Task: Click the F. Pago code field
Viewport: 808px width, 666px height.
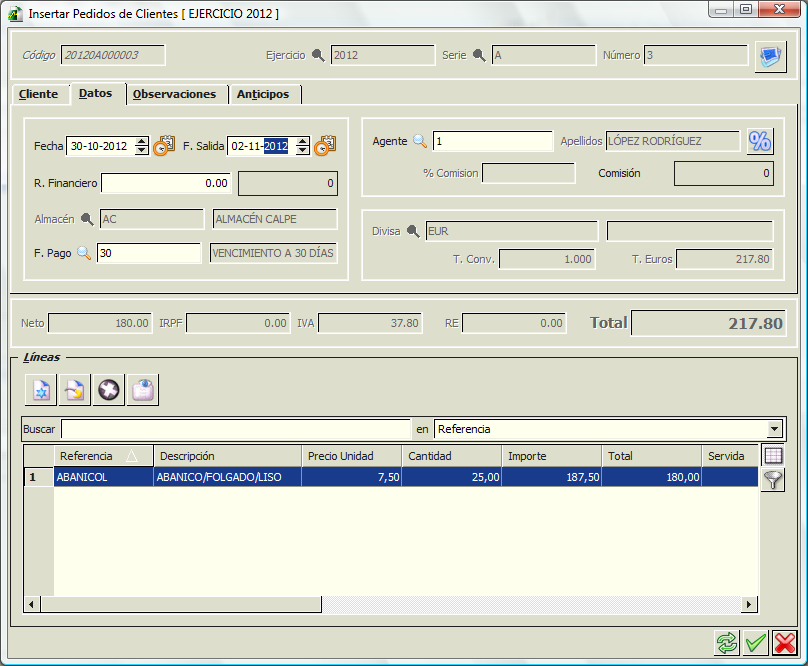Action: [149, 253]
